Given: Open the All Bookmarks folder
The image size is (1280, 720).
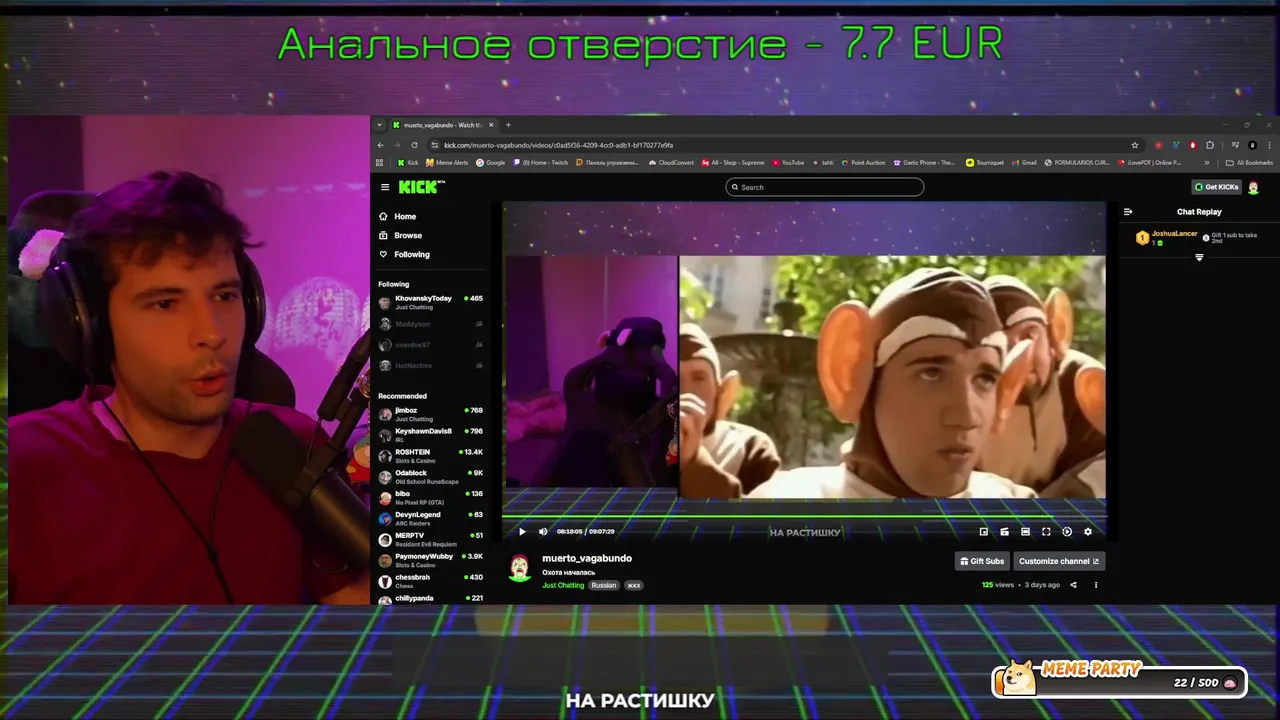Looking at the screenshot, I should (x=1250, y=162).
